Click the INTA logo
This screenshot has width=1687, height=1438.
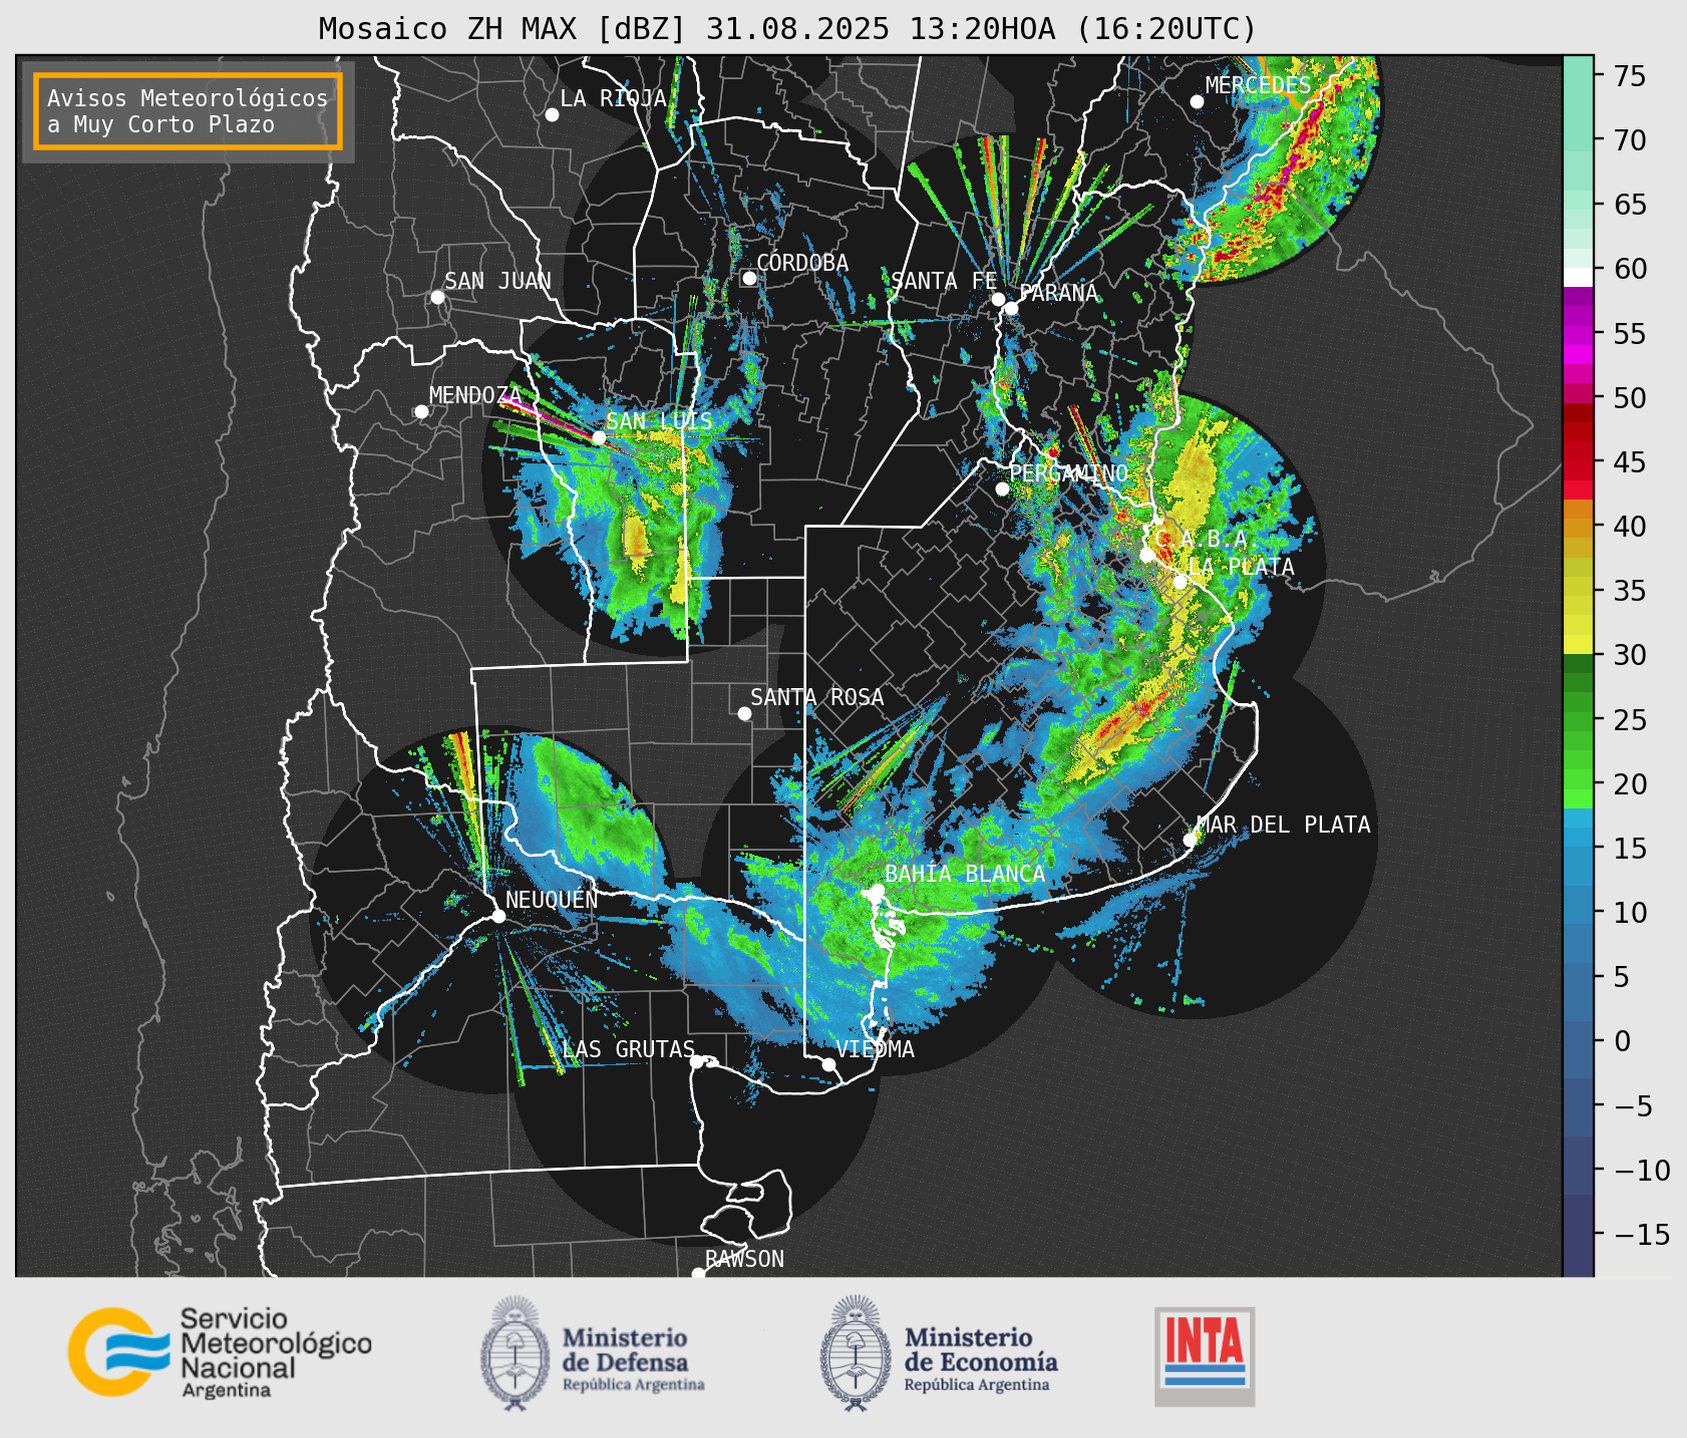point(1204,1356)
